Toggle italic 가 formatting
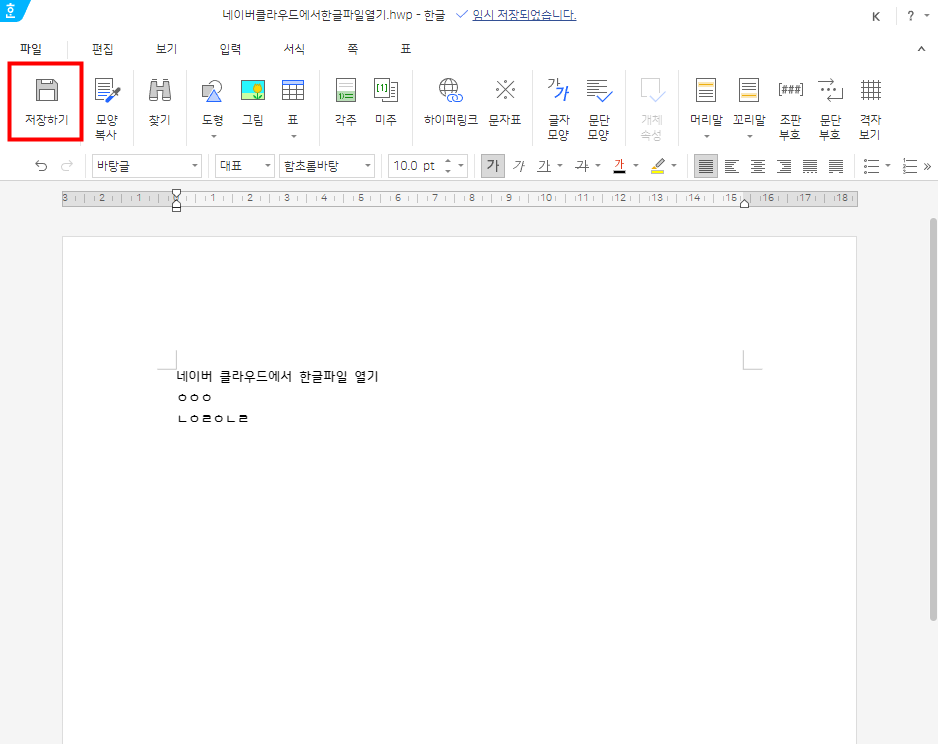The image size is (938, 744). 519,166
